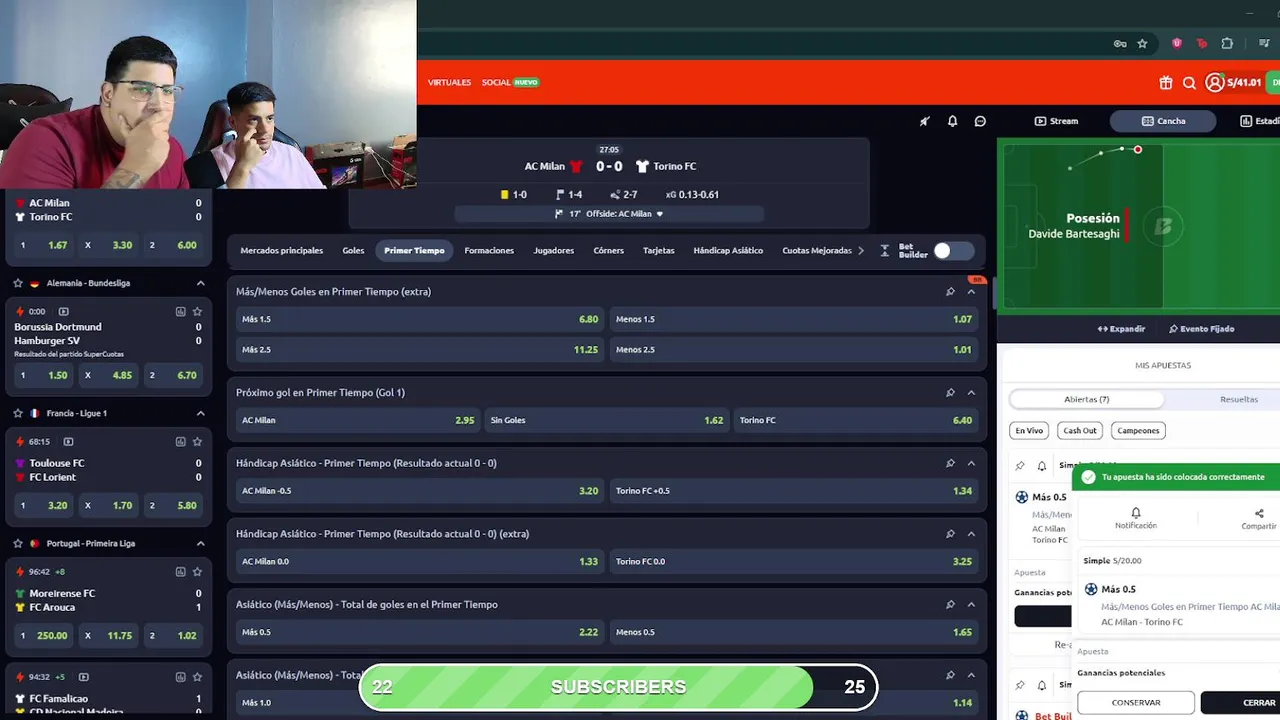
Task: Pin the Asiático Total de goles market
Action: (x=950, y=605)
